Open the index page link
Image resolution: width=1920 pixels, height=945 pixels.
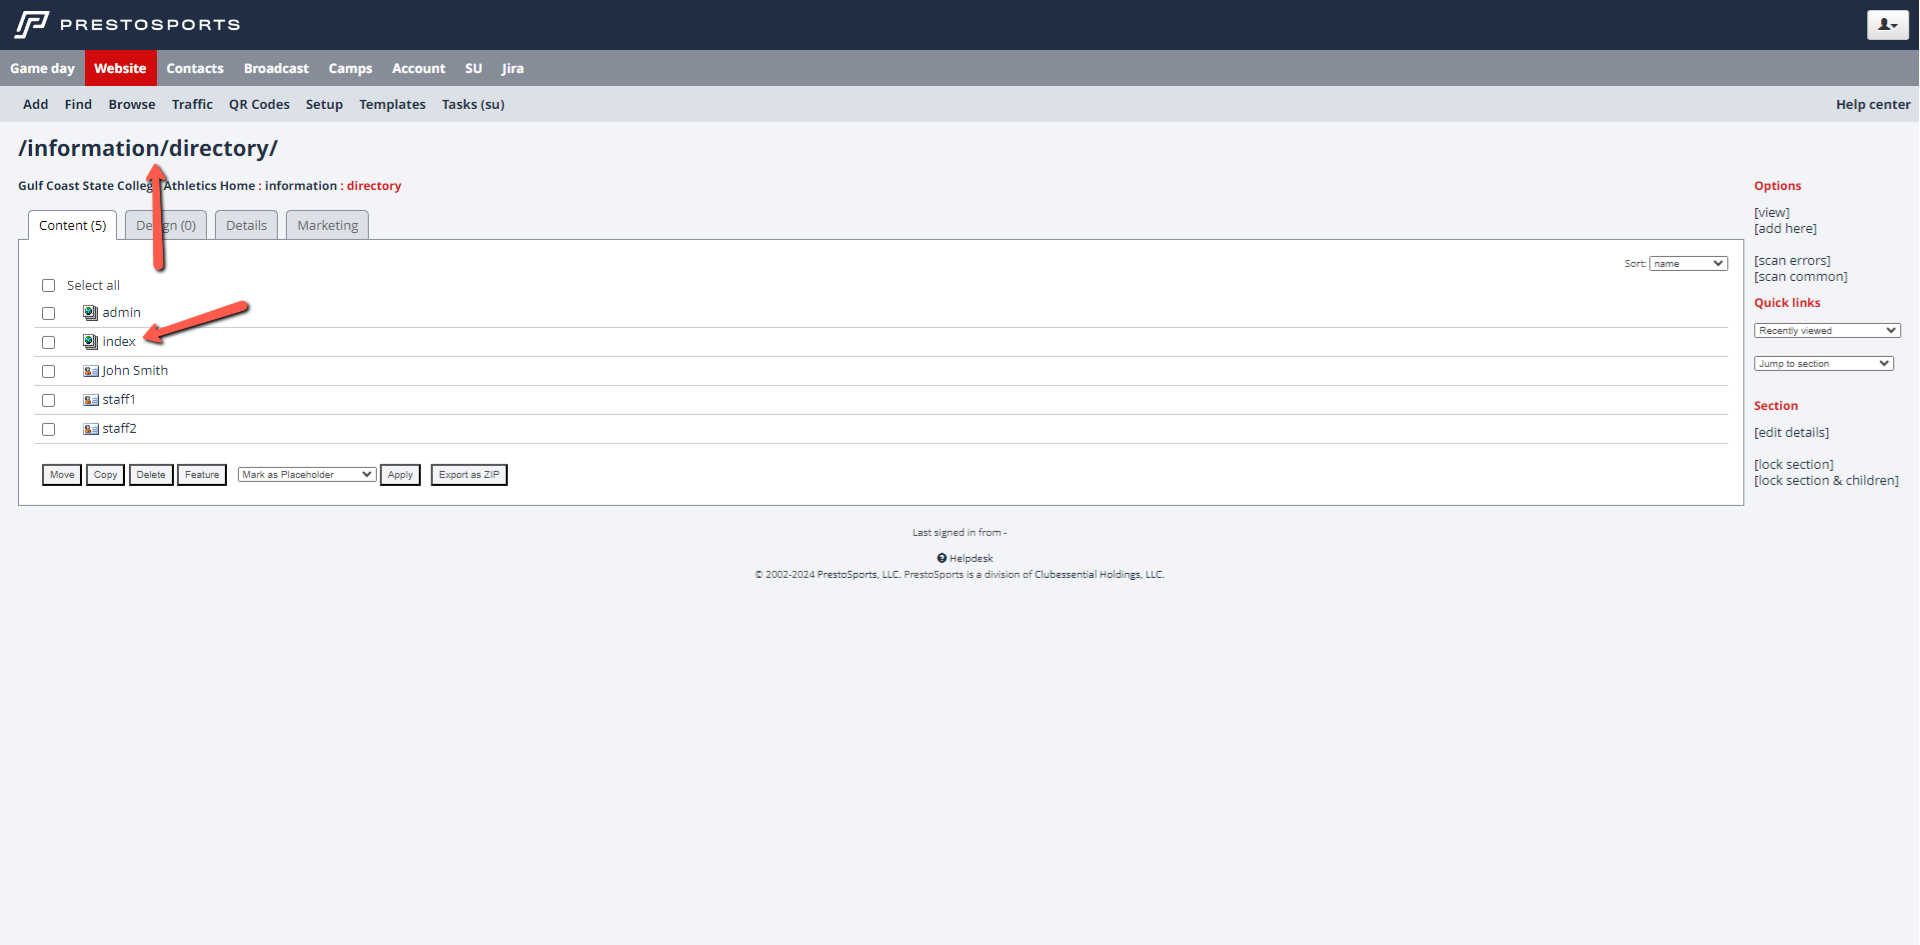click(119, 342)
